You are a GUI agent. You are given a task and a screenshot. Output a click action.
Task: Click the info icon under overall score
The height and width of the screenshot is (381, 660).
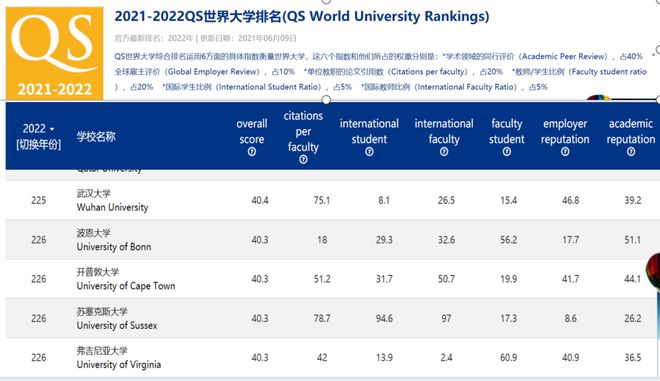[x=252, y=152]
